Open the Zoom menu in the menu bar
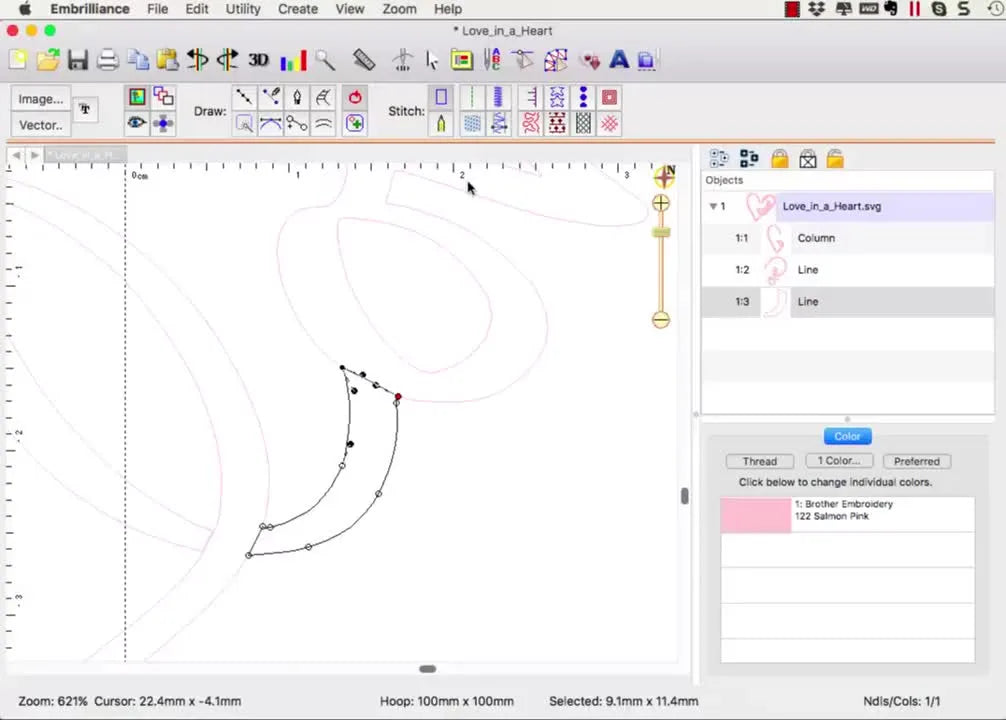The width and height of the screenshot is (1006, 720). pos(399,9)
